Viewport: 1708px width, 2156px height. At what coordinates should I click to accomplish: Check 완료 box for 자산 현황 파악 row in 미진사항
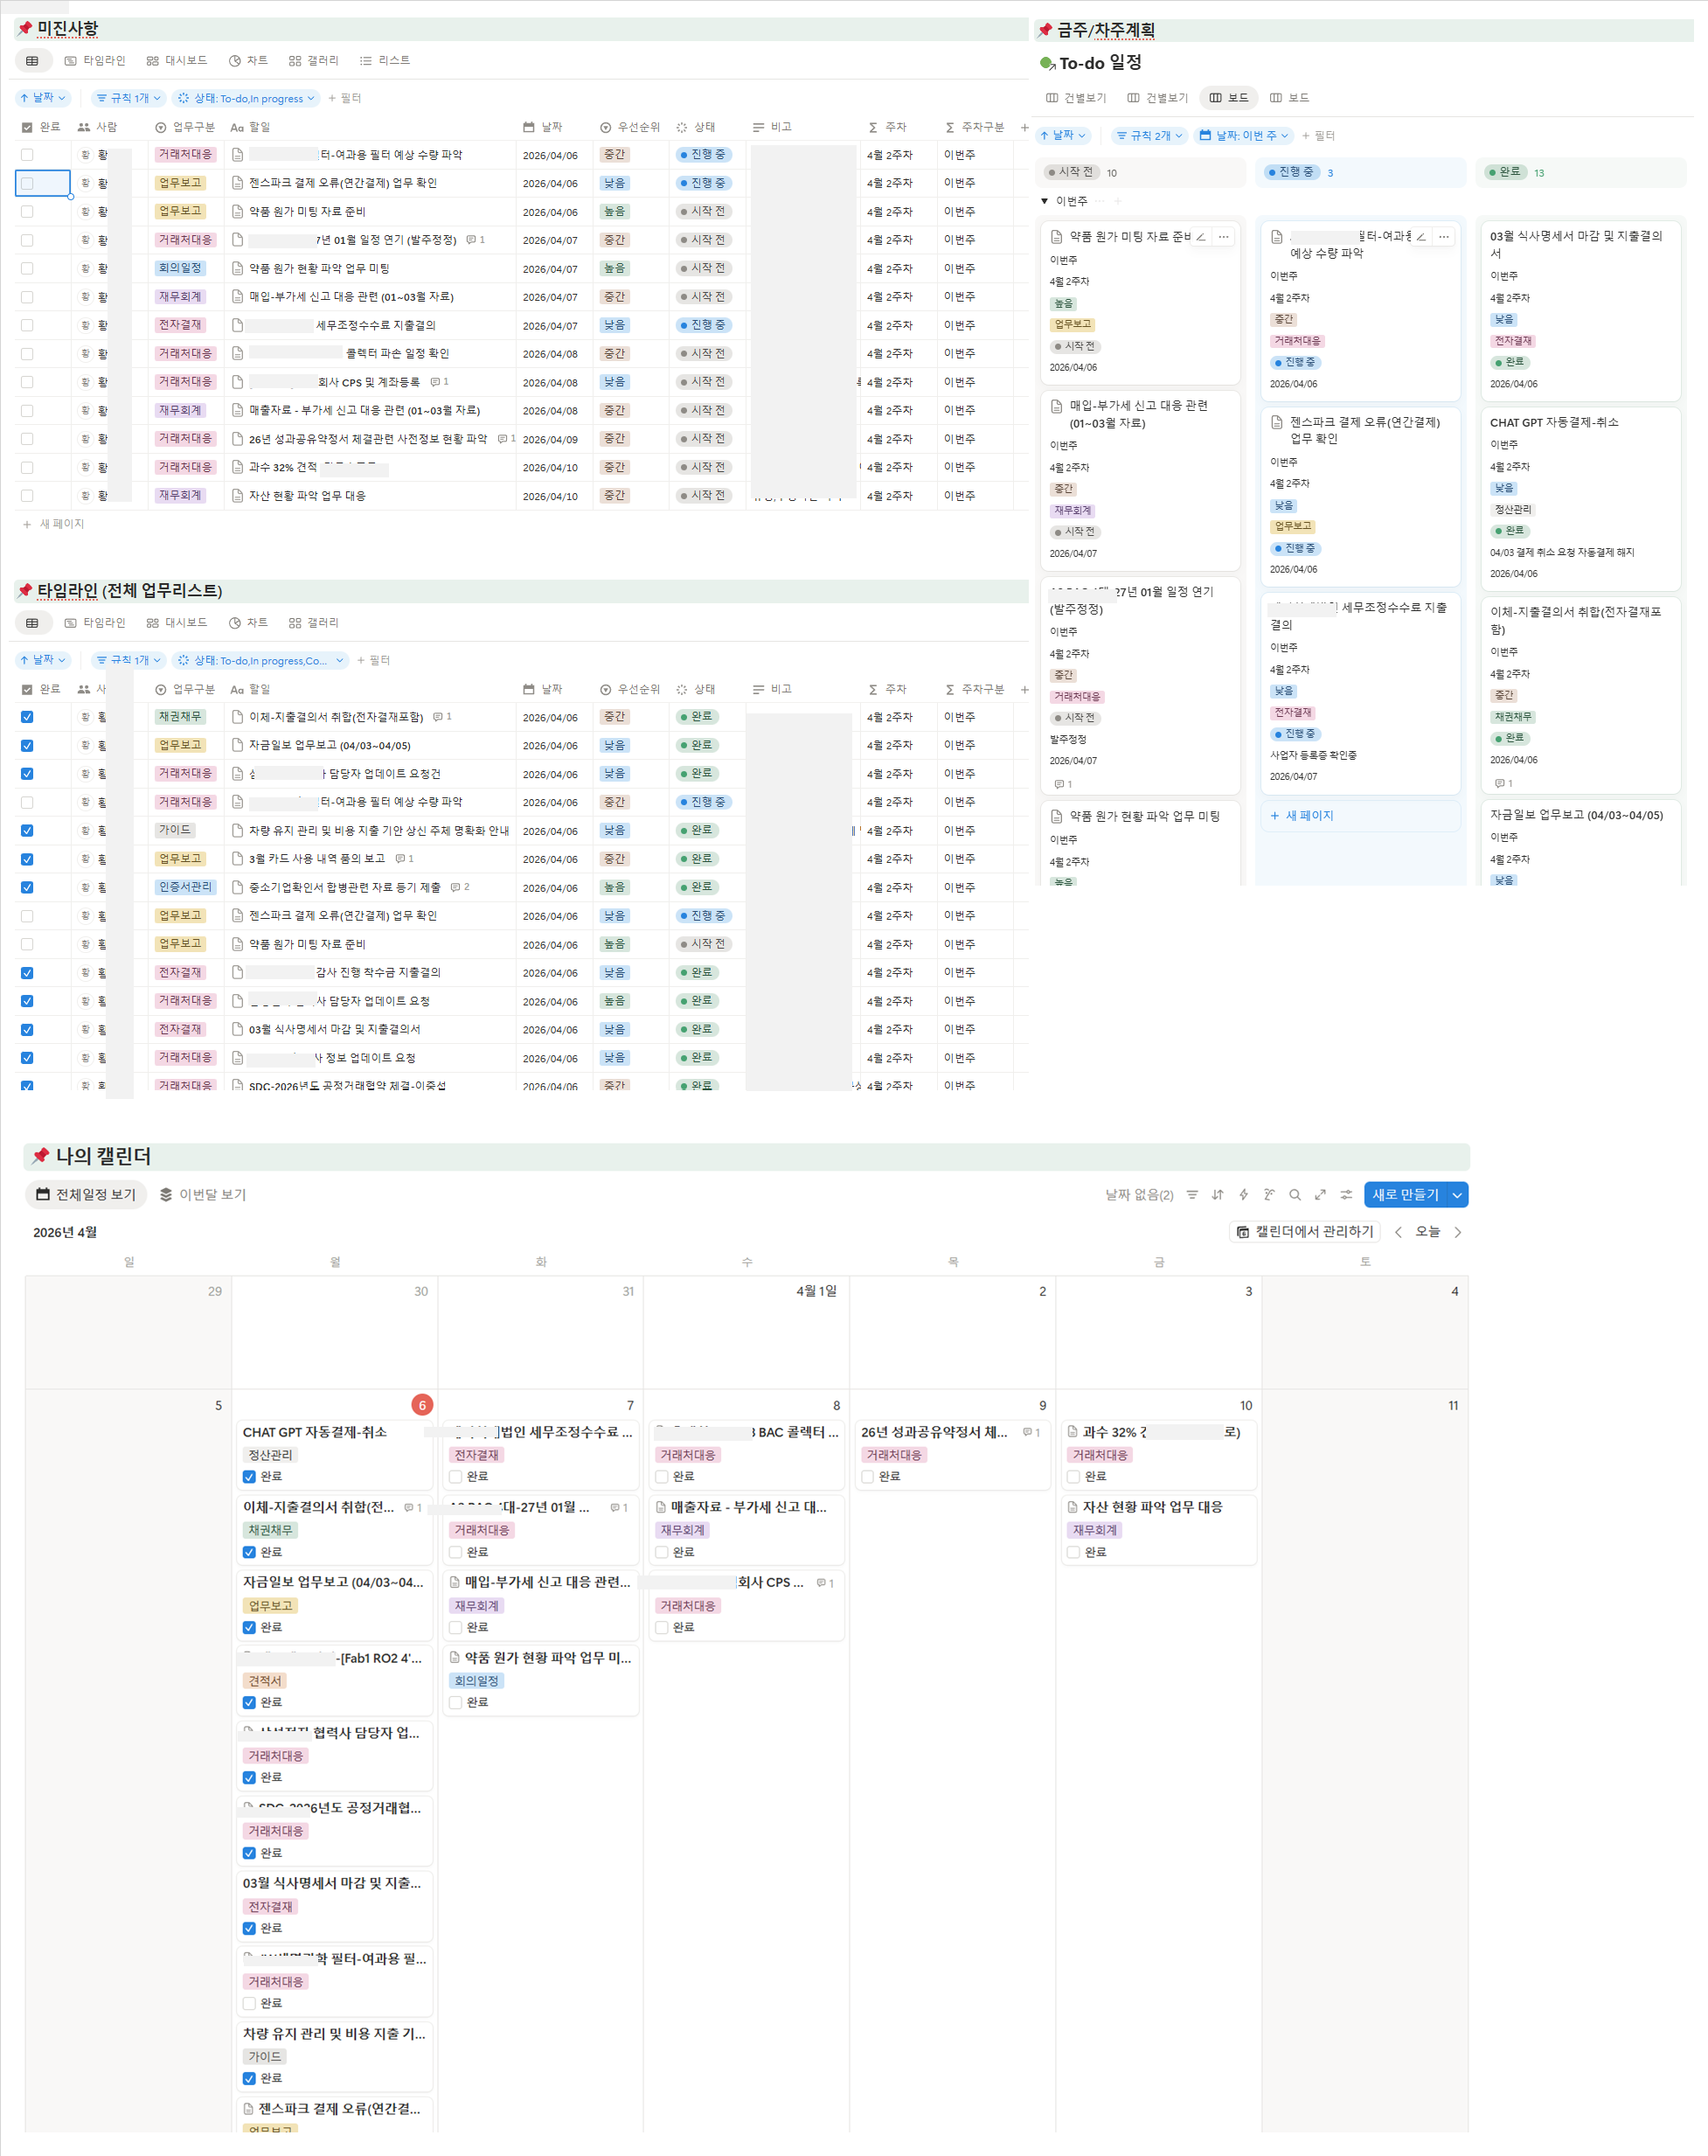click(27, 496)
